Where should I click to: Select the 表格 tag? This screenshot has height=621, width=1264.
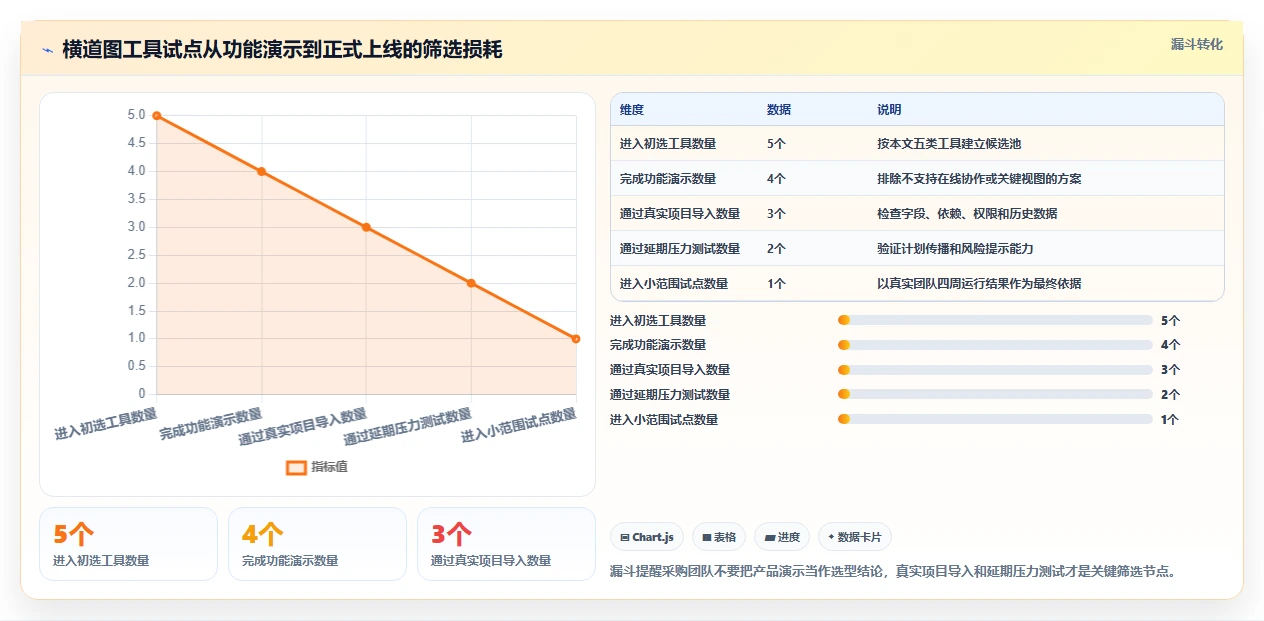[x=719, y=537]
